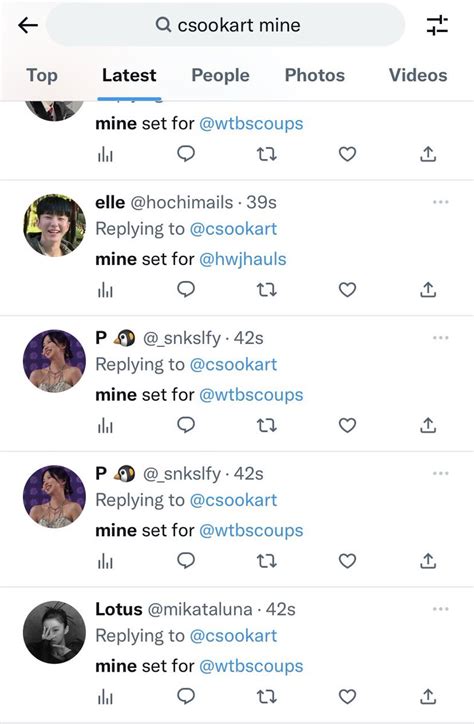This screenshot has width=474, height=724.
Task: Retweet the first P @_snkslfy reply
Action: point(266,425)
